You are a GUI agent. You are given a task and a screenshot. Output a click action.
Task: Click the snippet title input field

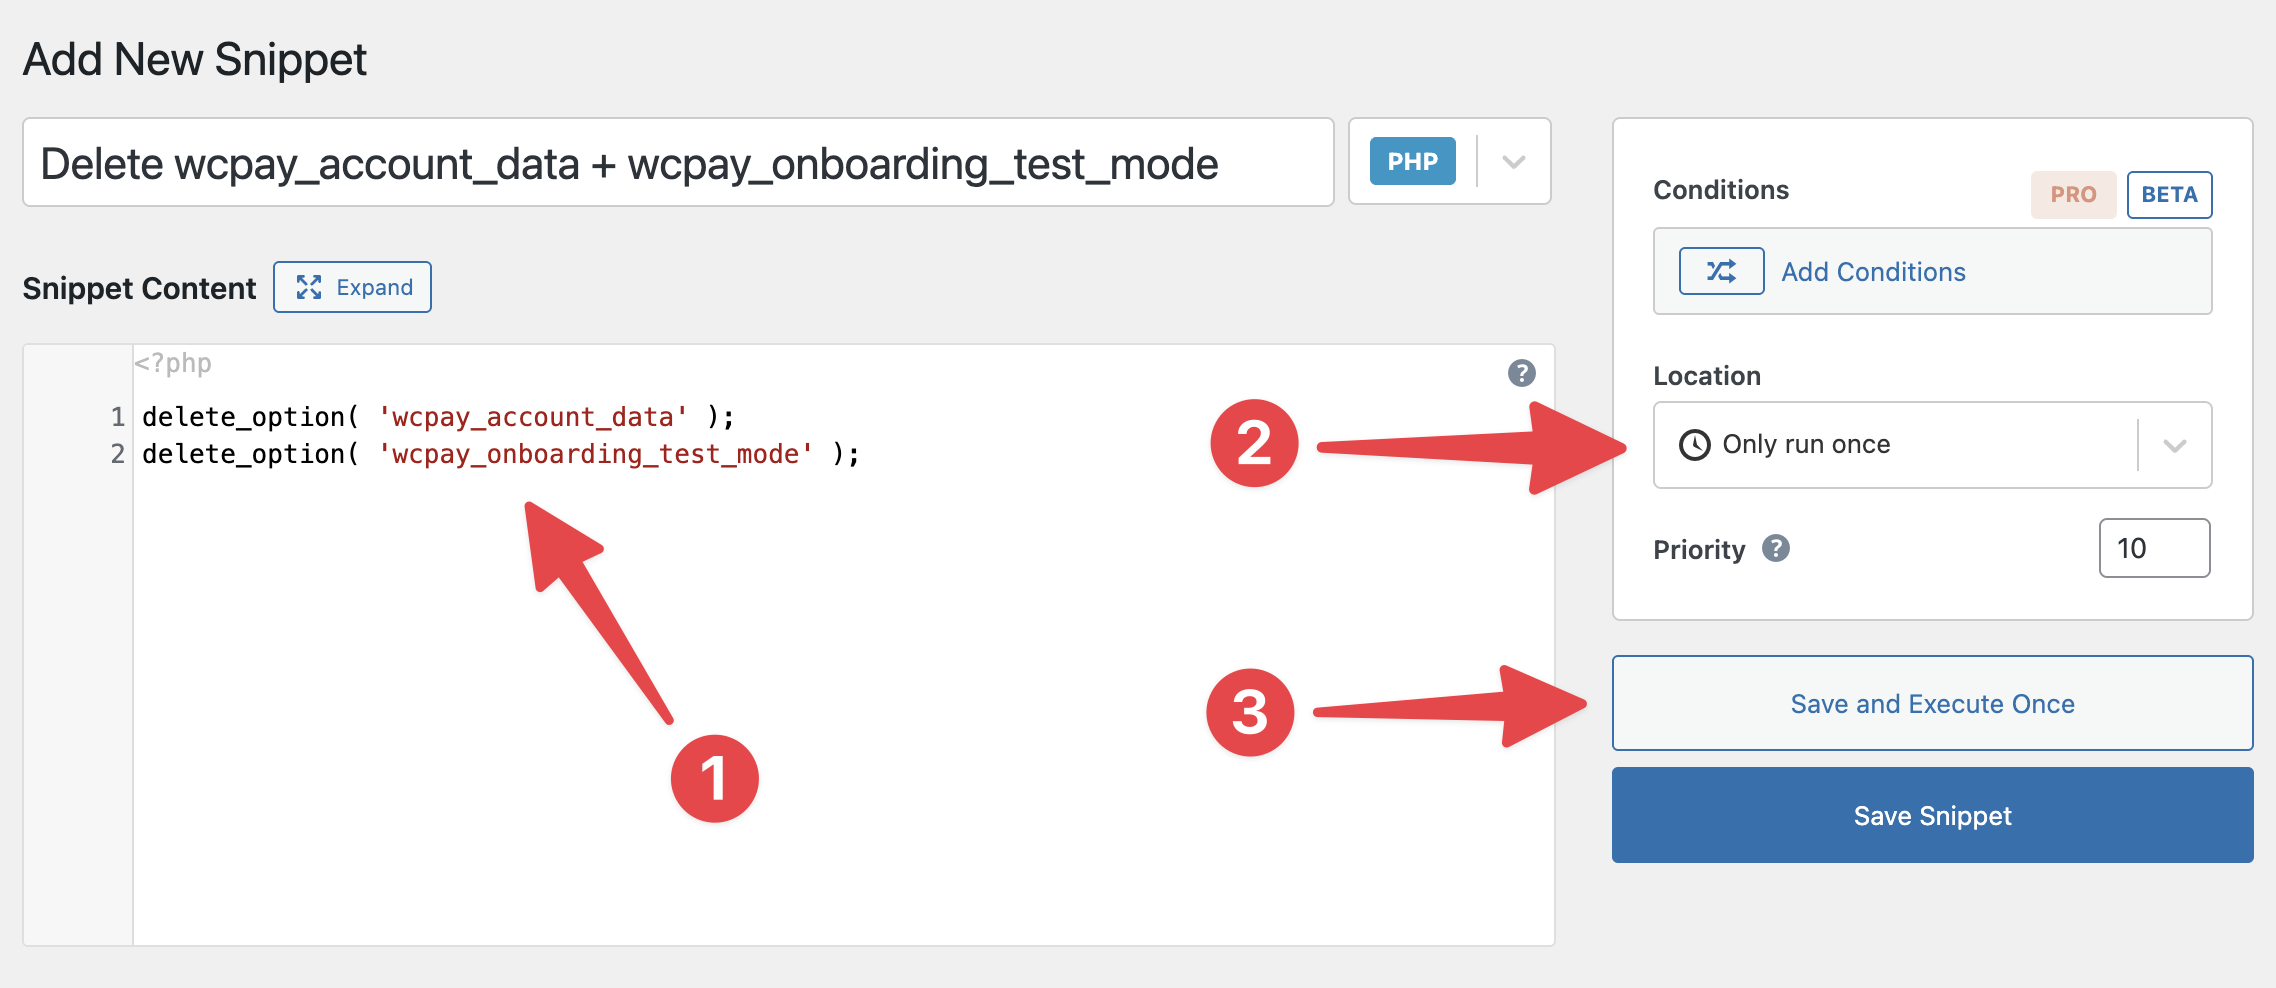(678, 163)
